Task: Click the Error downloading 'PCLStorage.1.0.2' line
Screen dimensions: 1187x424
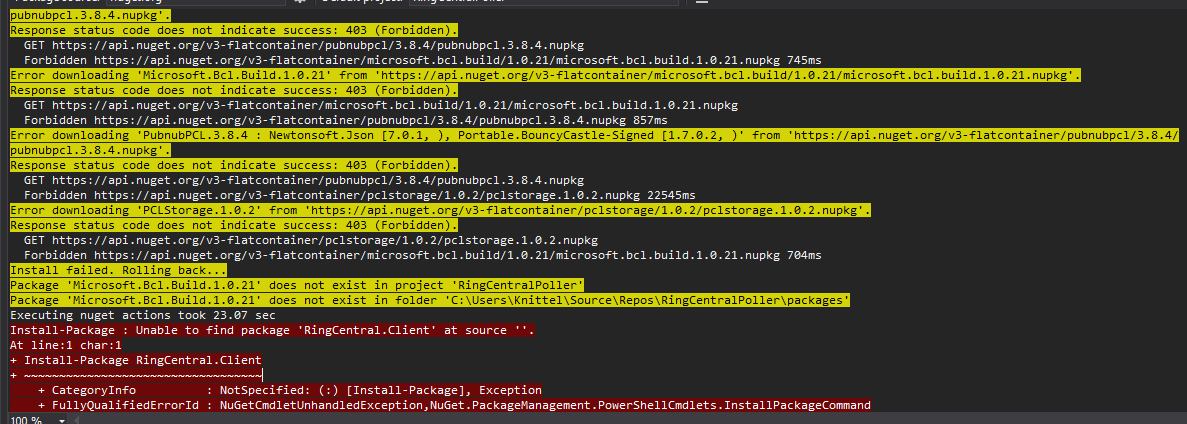Action: (441, 210)
